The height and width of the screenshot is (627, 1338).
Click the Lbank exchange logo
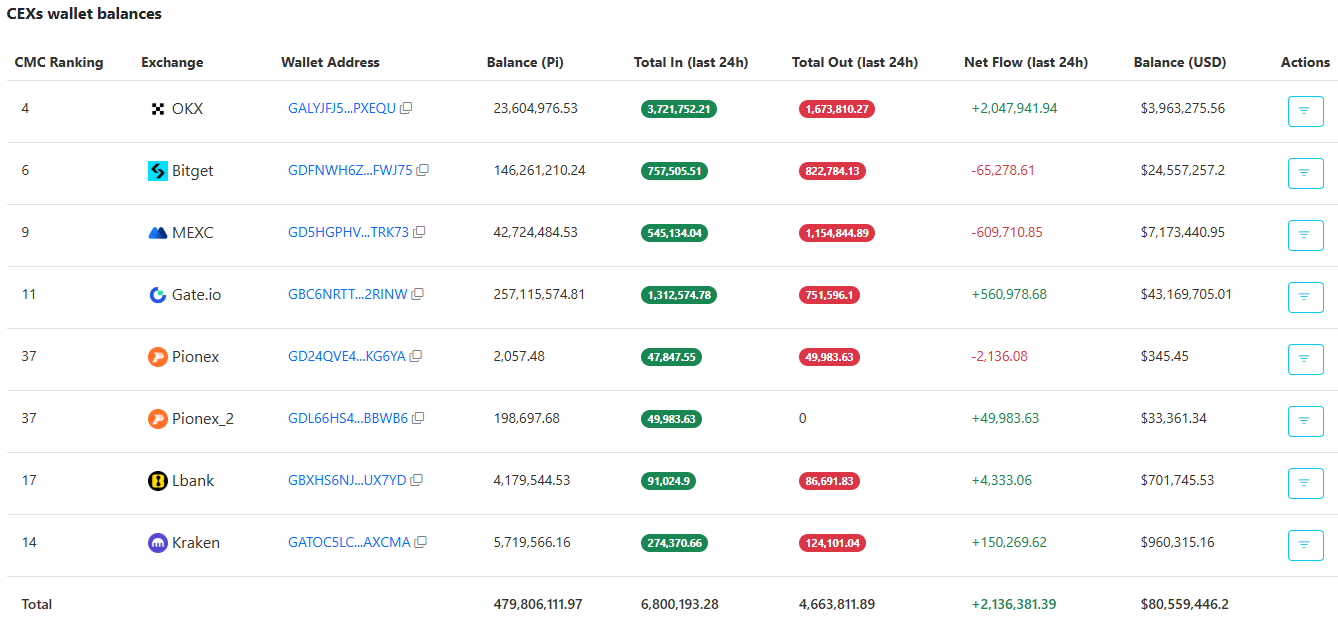pos(156,480)
